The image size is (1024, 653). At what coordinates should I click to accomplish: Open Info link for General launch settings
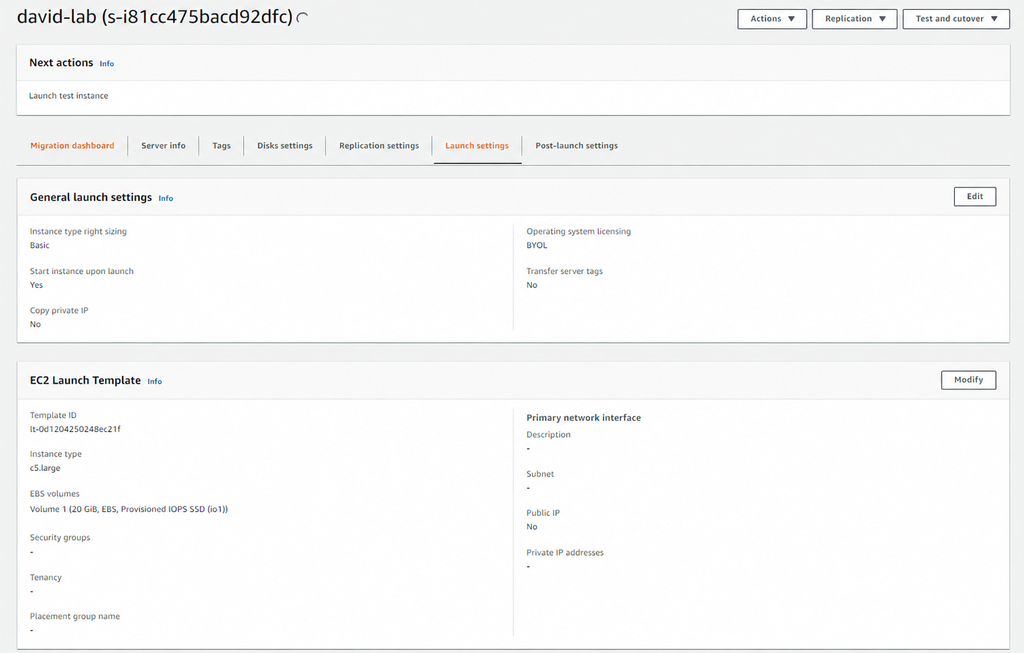(166, 199)
